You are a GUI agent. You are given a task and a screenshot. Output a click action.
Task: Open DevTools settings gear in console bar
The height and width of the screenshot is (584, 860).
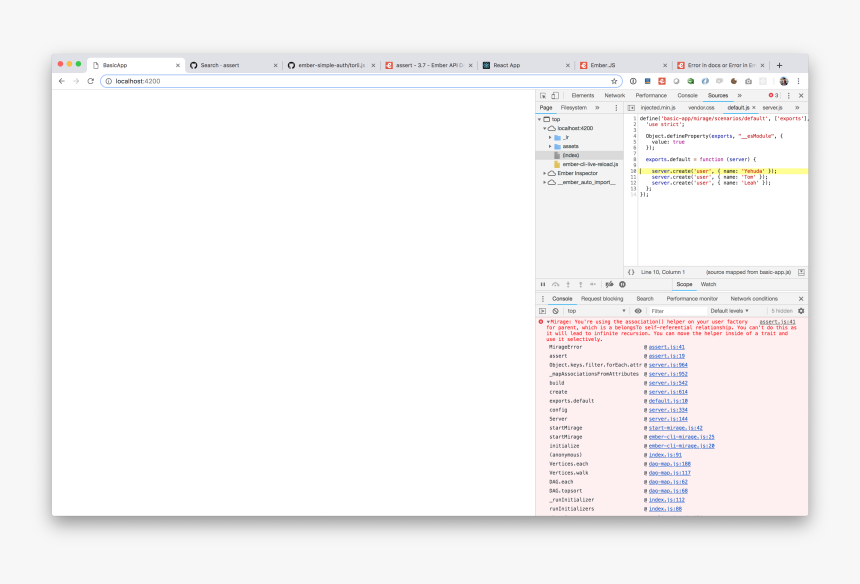(x=801, y=311)
